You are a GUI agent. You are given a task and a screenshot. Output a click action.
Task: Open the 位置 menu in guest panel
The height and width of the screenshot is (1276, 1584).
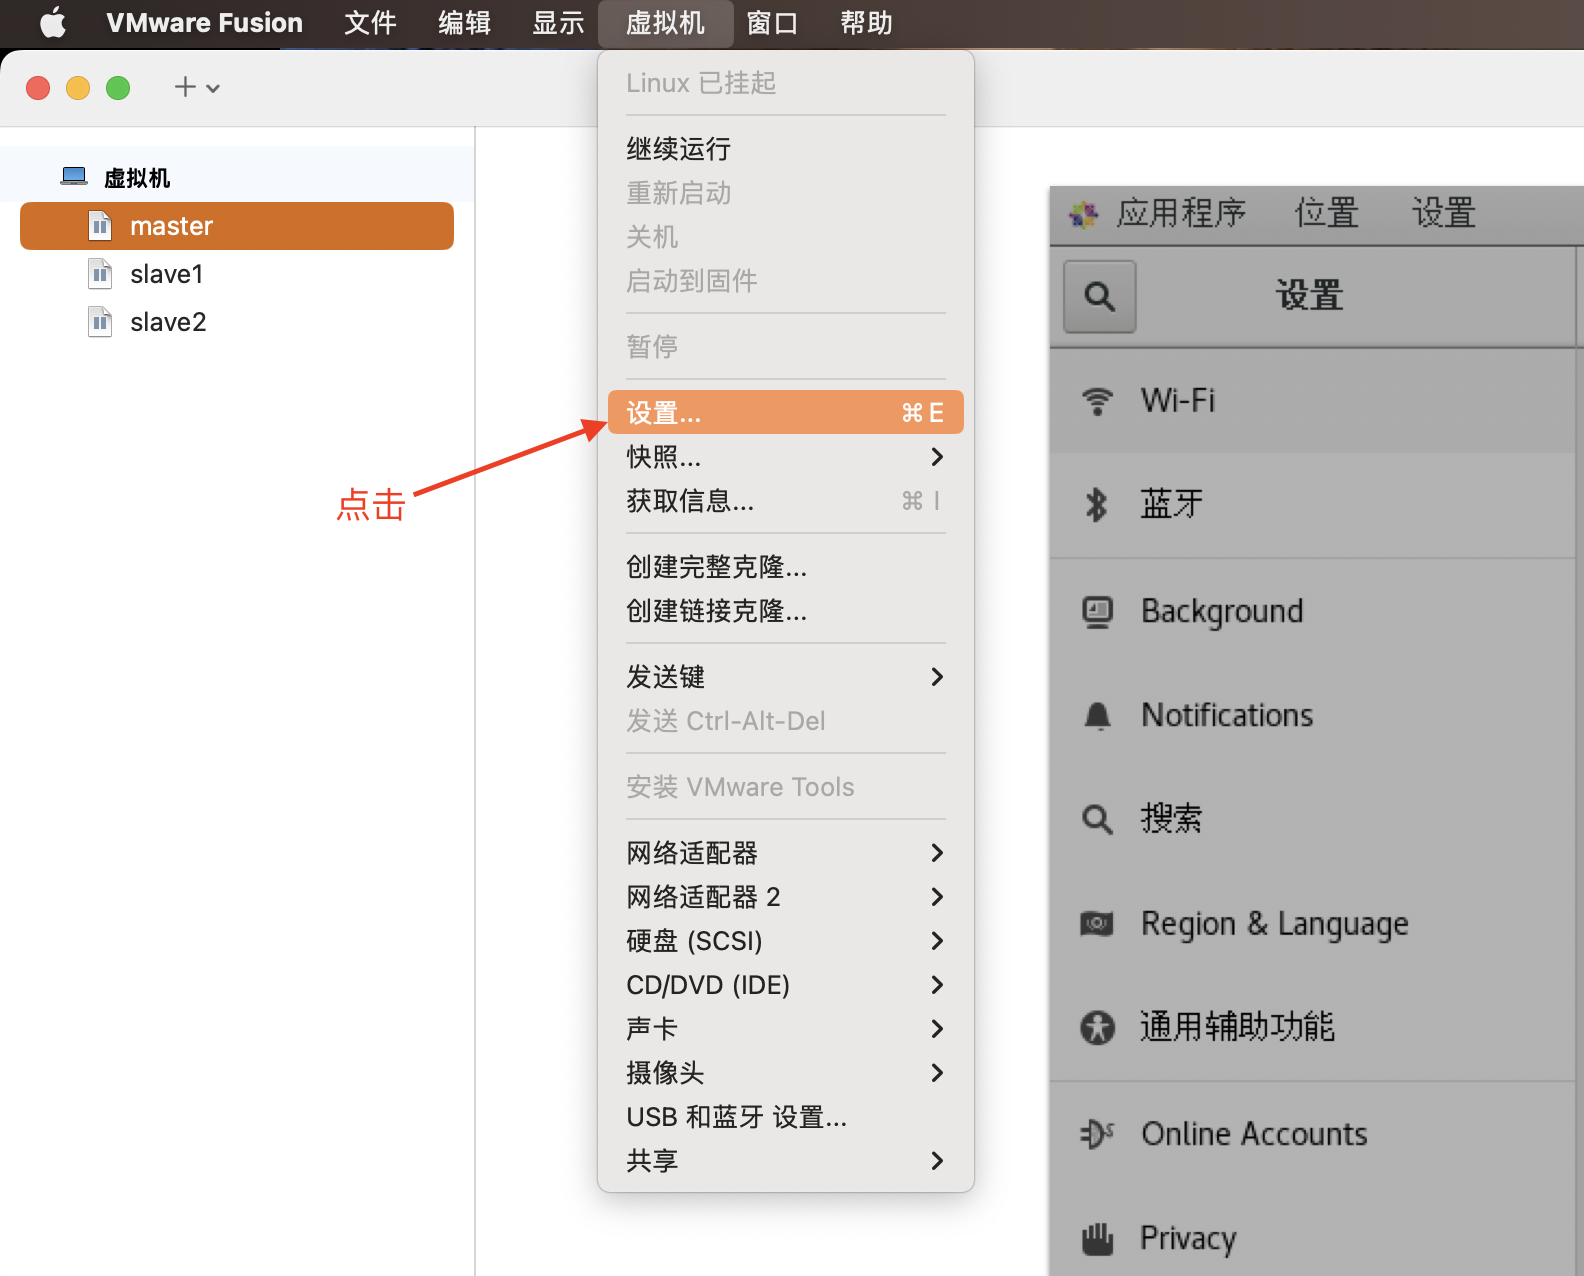pos(1326,213)
